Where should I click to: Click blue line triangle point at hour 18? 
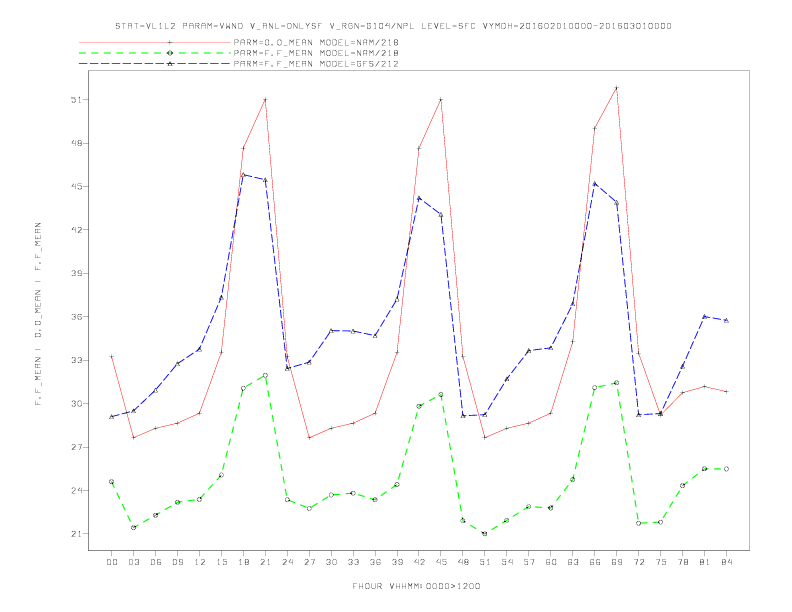coord(243,175)
